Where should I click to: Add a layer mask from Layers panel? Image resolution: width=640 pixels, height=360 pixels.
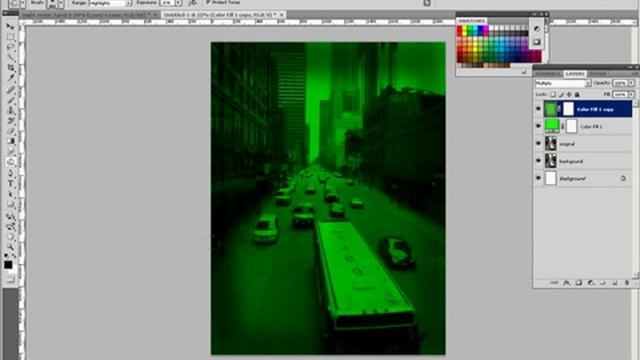(578, 282)
